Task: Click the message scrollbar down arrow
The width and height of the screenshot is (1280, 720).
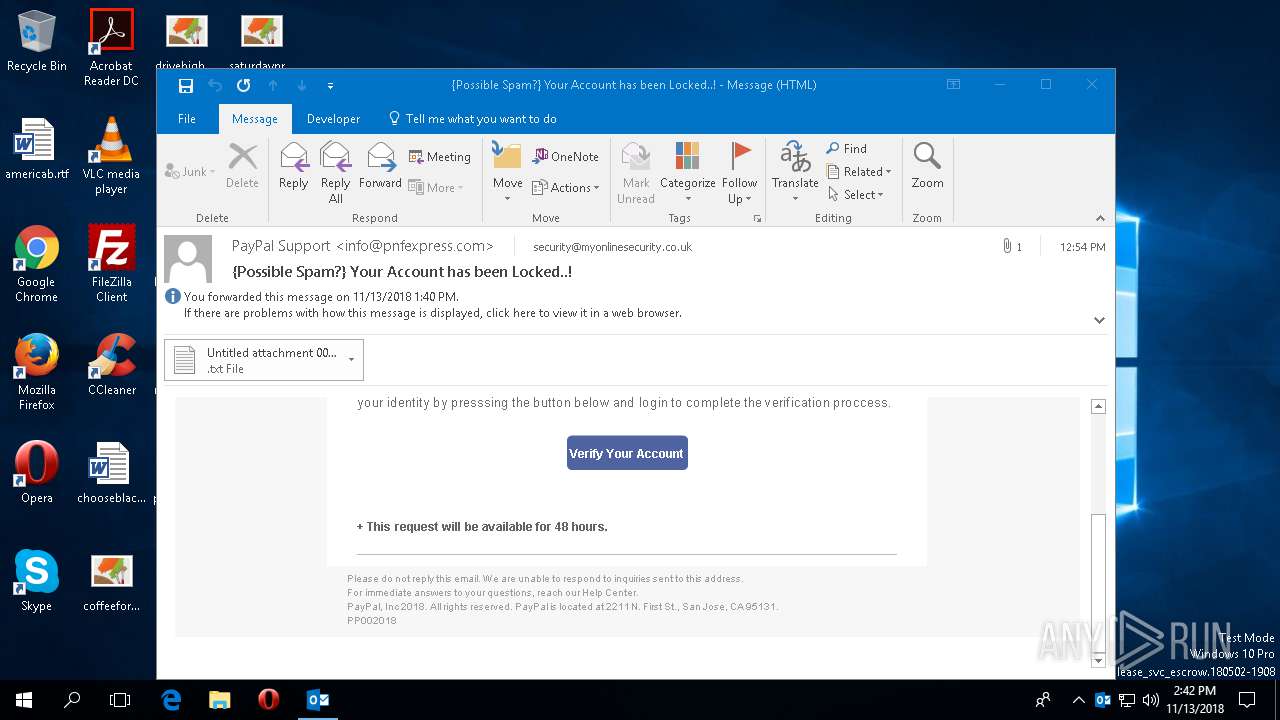Action: click(1098, 660)
